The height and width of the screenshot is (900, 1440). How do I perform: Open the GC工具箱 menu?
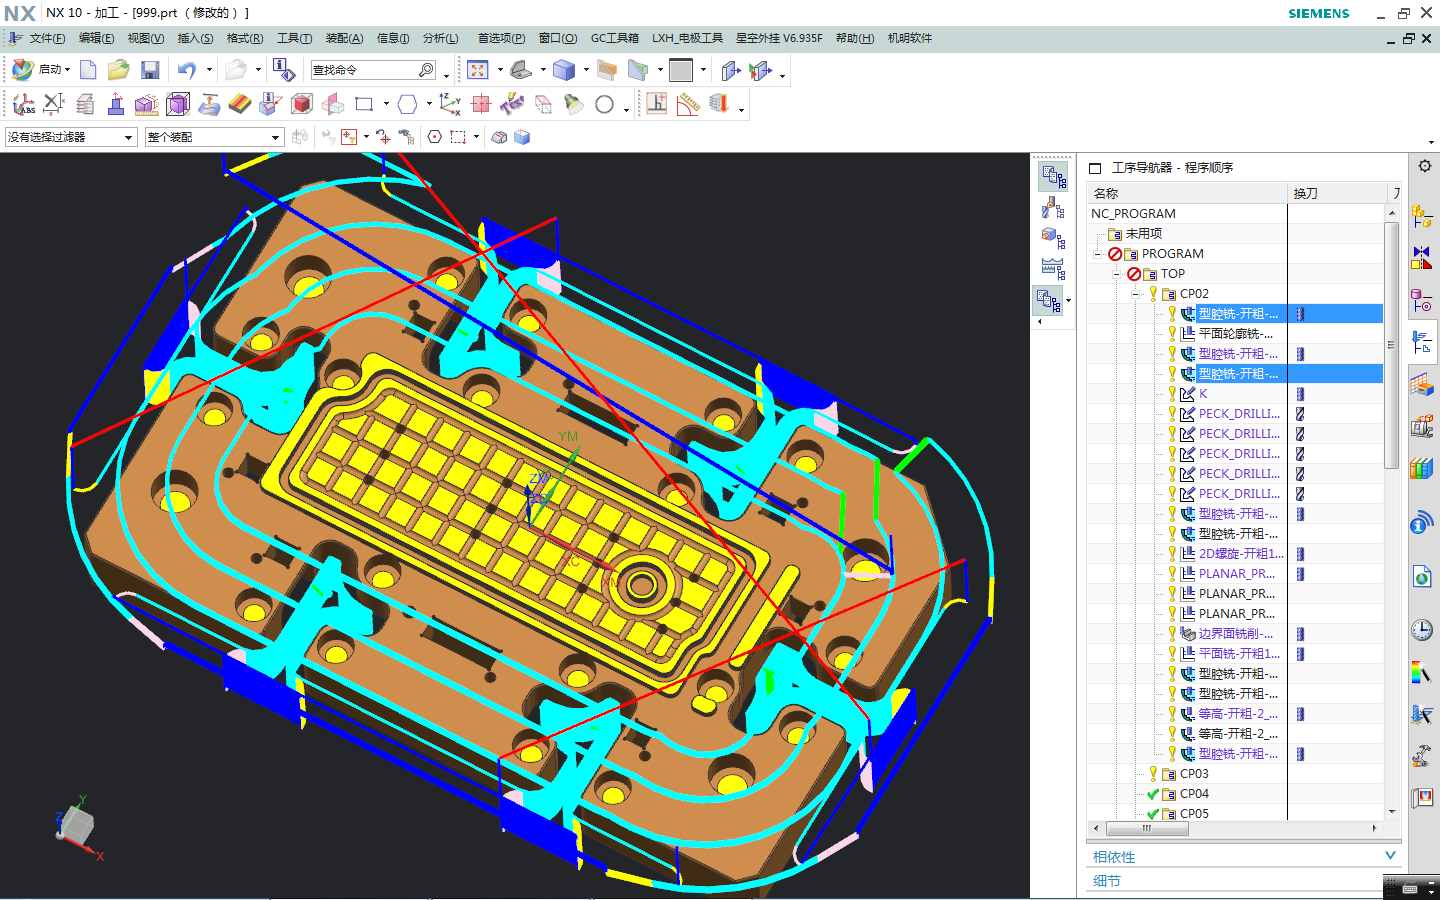click(x=614, y=38)
